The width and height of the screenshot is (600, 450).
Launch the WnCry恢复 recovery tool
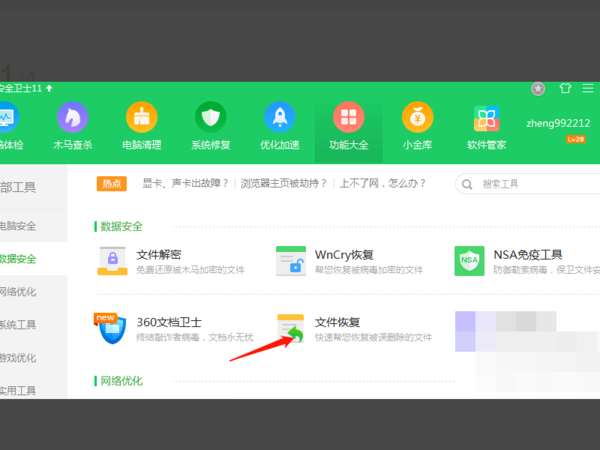click(291, 261)
